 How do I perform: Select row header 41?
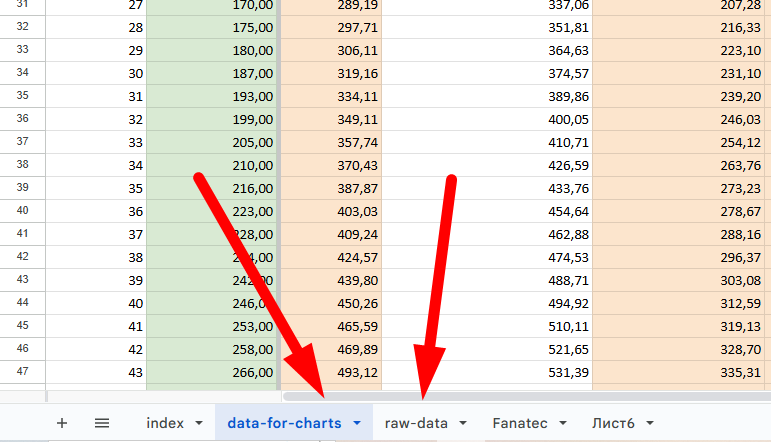click(23, 234)
